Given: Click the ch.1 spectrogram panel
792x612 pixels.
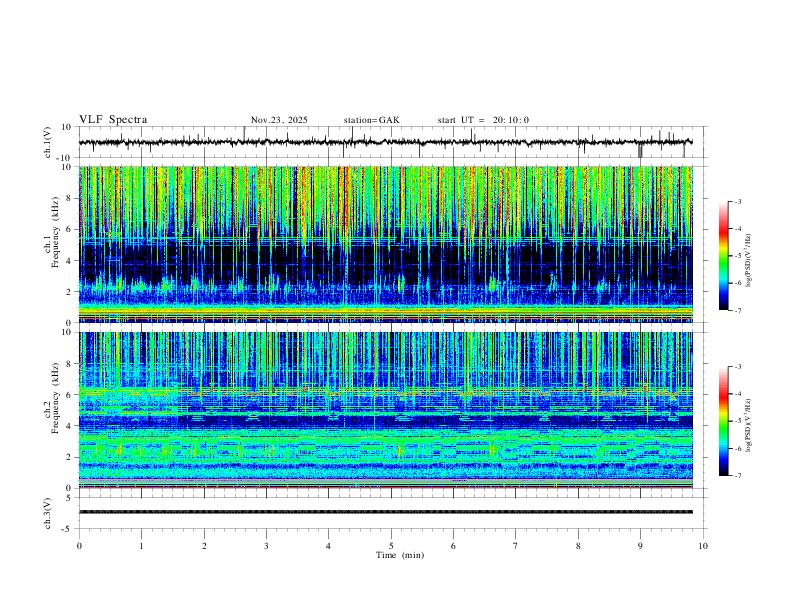Looking at the screenshot, I should (x=386, y=244).
